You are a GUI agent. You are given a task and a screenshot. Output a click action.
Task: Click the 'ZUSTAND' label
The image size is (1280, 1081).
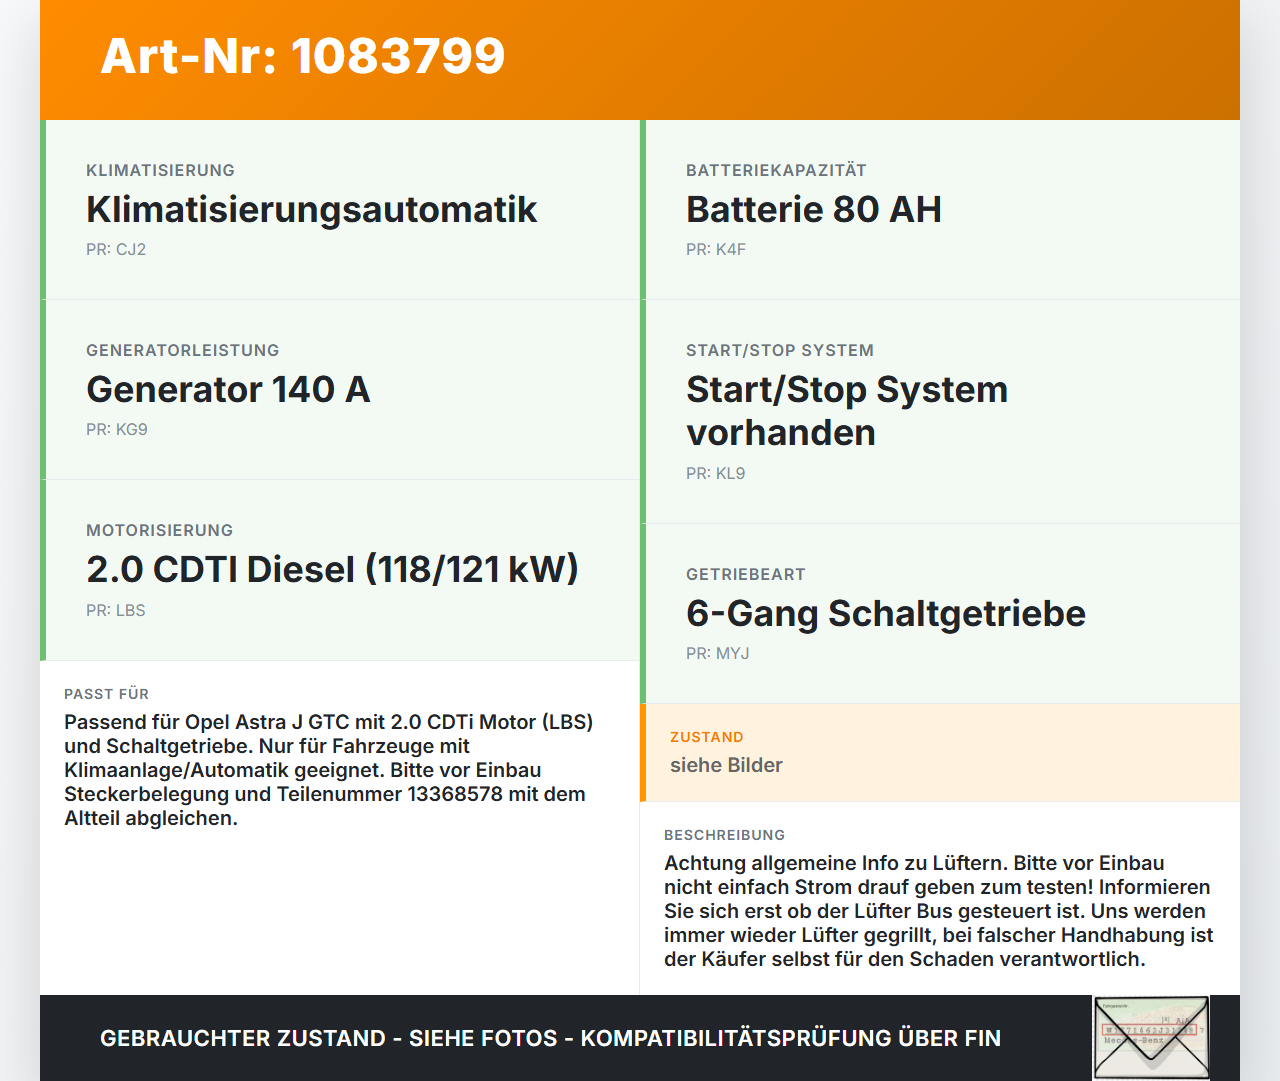707,737
